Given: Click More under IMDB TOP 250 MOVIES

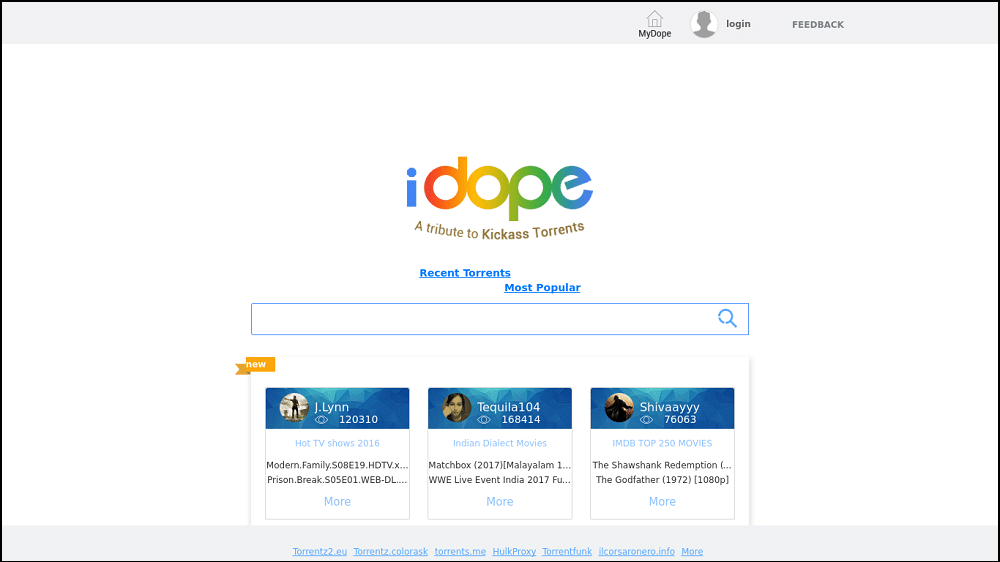Looking at the screenshot, I should pyautogui.click(x=662, y=501).
